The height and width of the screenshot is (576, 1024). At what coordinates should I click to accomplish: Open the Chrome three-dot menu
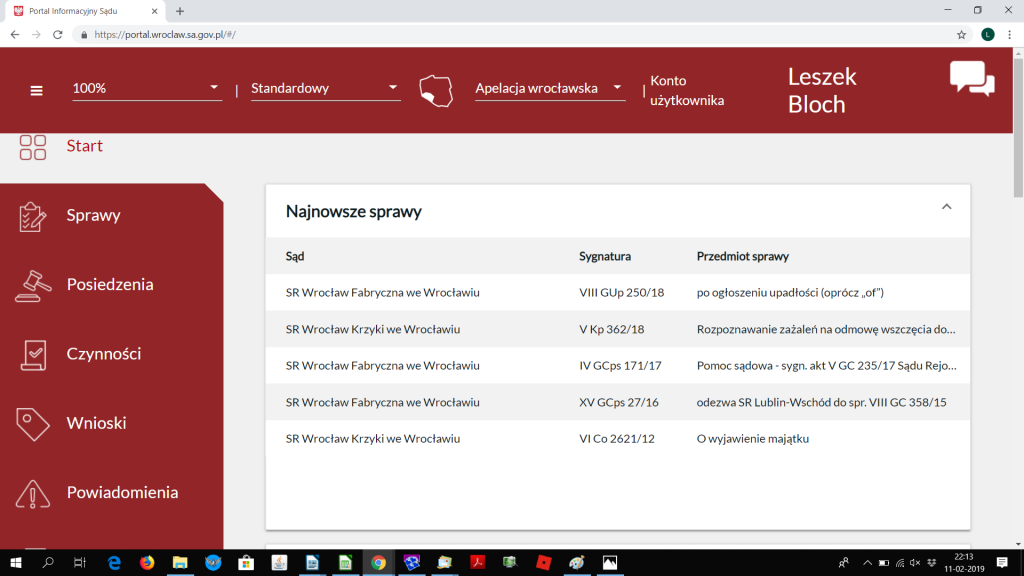tap(1010, 35)
